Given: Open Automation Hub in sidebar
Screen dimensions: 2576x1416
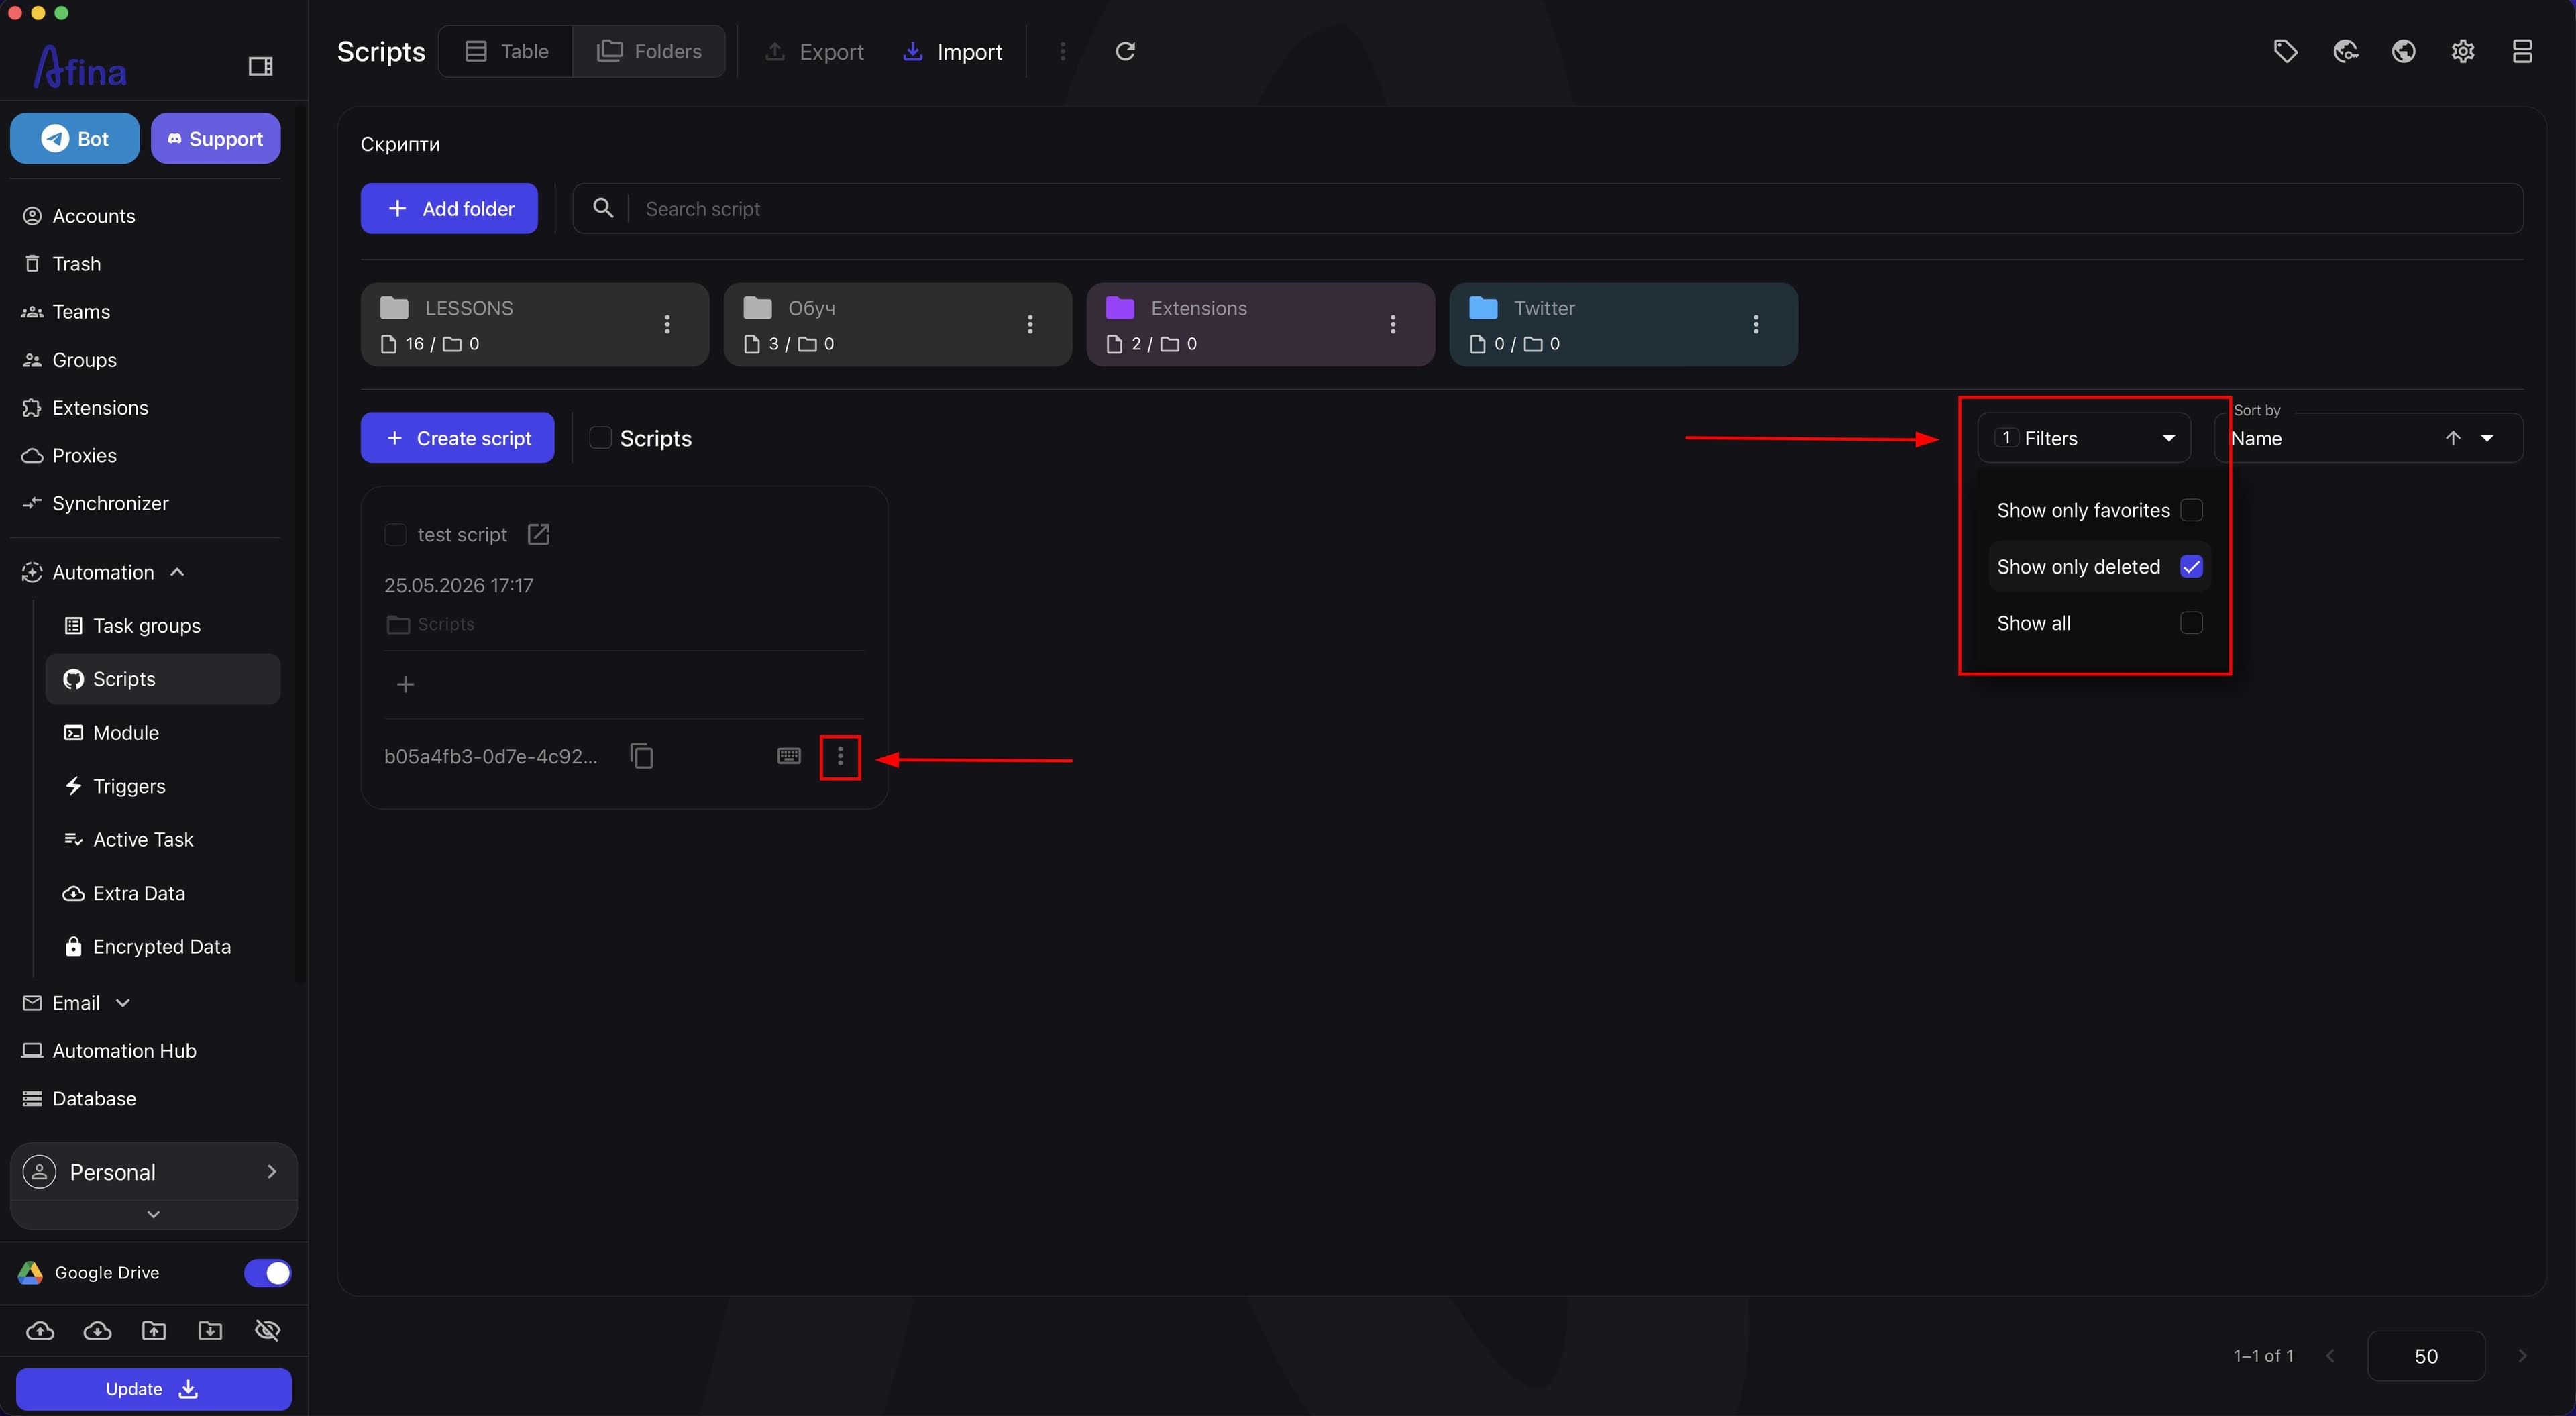Looking at the screenshot, I should 124,1051.
